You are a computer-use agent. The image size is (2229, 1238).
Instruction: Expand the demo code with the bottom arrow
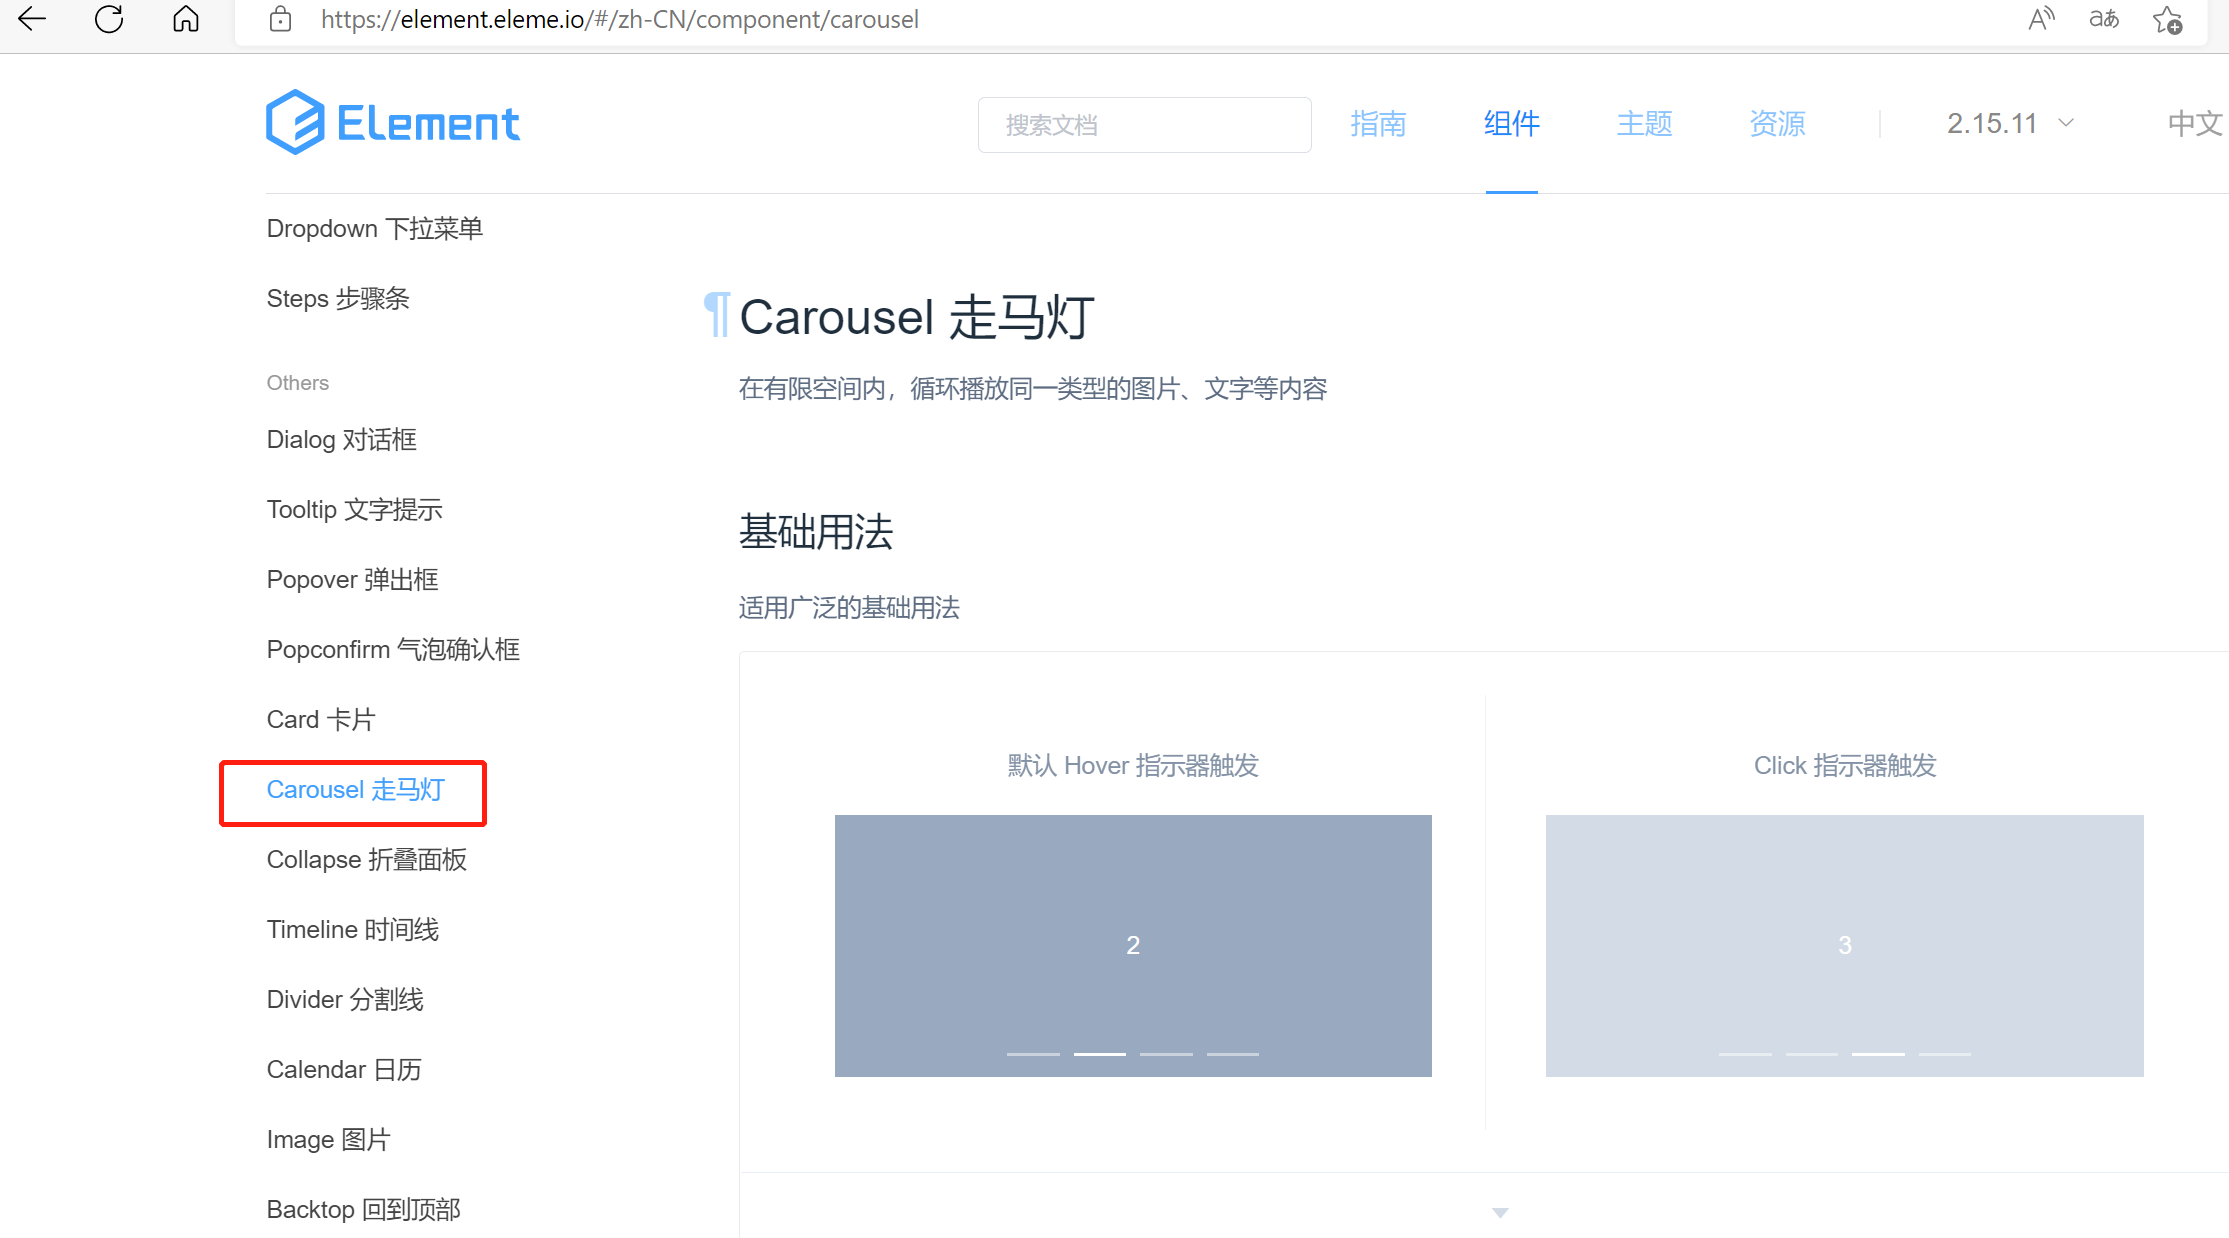[1500, 1212]
